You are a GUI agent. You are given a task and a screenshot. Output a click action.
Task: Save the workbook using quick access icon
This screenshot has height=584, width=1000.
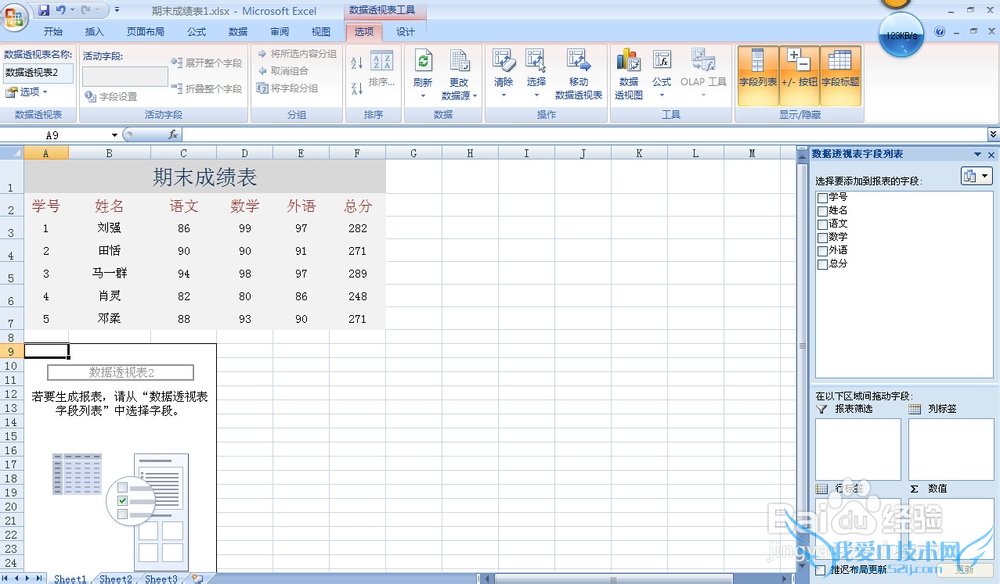pos(43,10)
